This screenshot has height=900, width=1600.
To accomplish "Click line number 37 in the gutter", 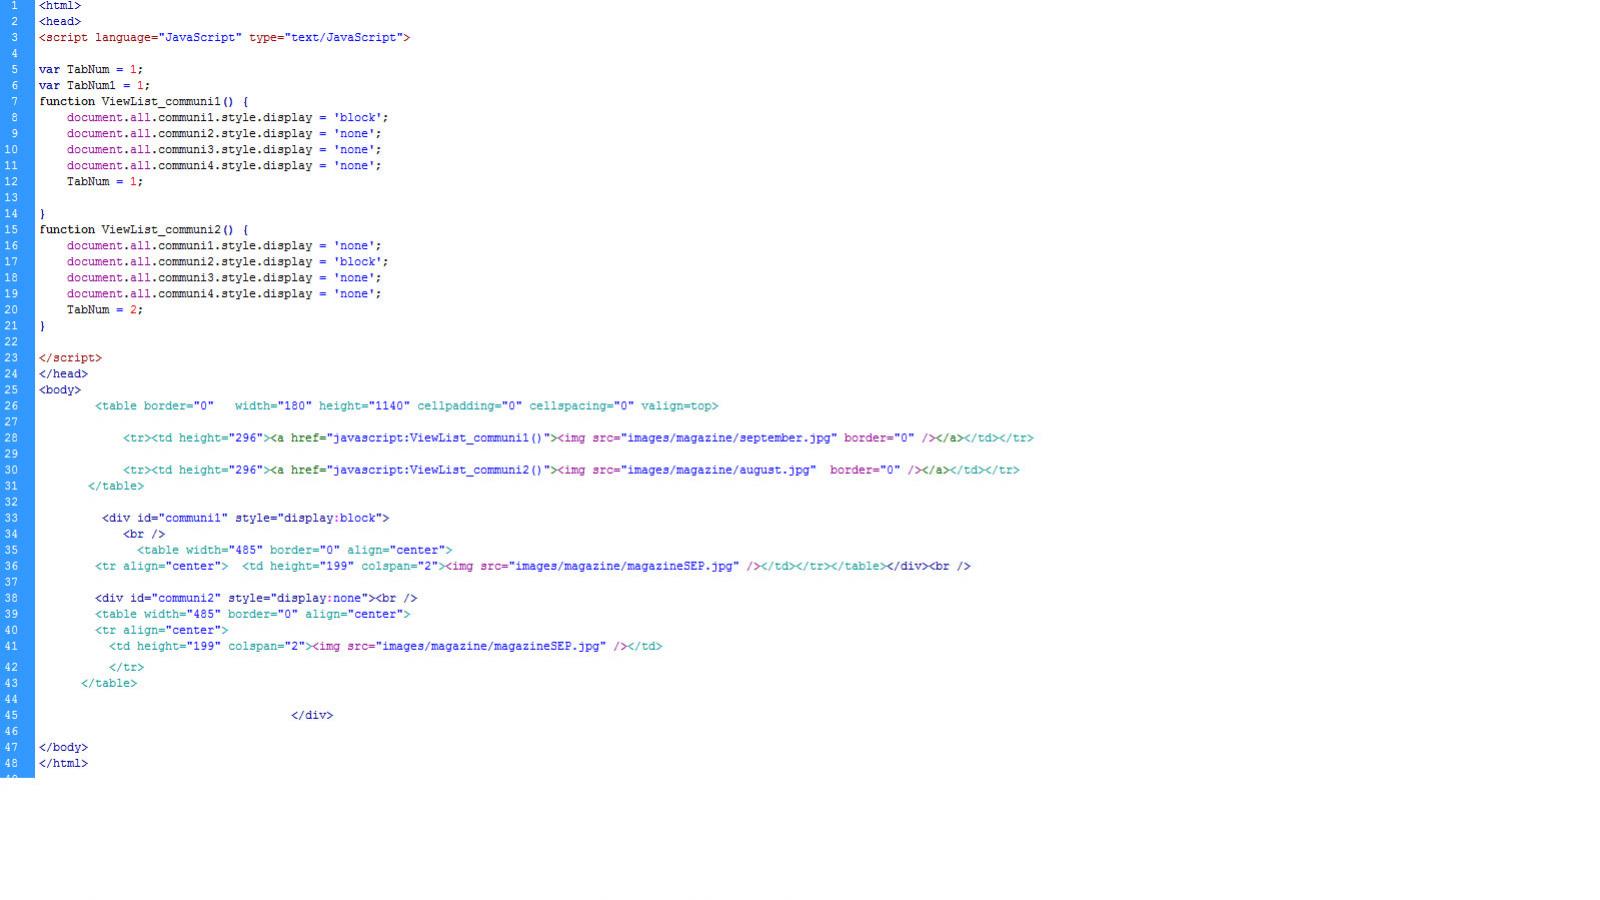I will tap(11, 582).
